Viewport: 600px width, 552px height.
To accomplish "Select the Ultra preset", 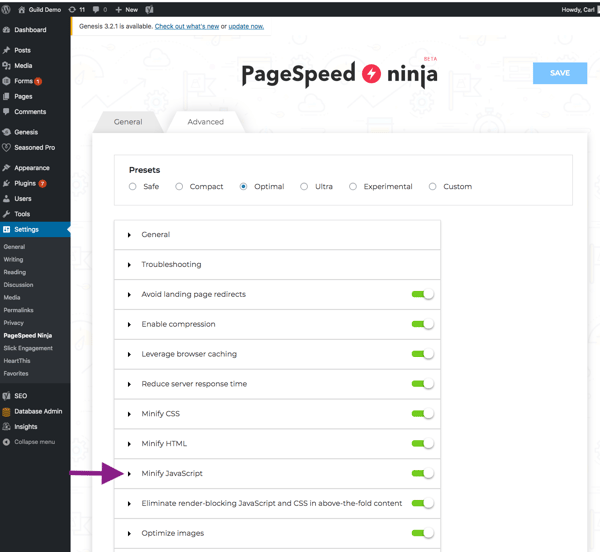I will (304, 187).
